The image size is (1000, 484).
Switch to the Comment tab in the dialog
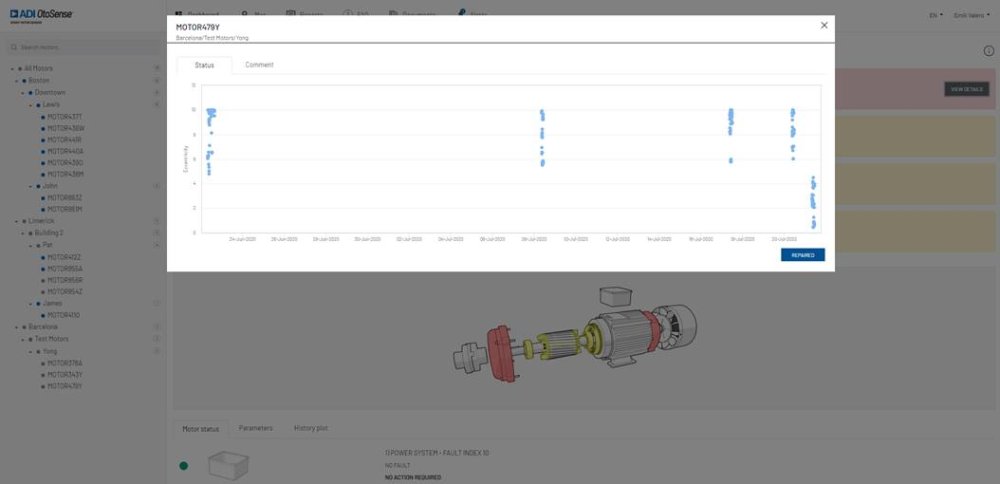[x=260, y=64]
